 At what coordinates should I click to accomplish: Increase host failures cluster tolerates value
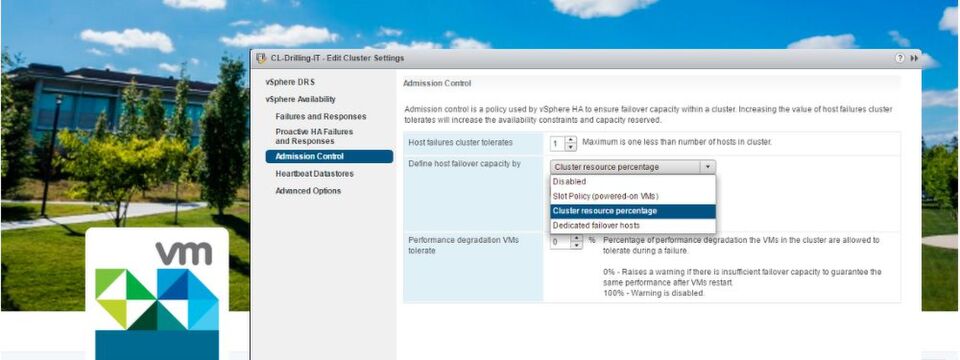click(571, 140)
